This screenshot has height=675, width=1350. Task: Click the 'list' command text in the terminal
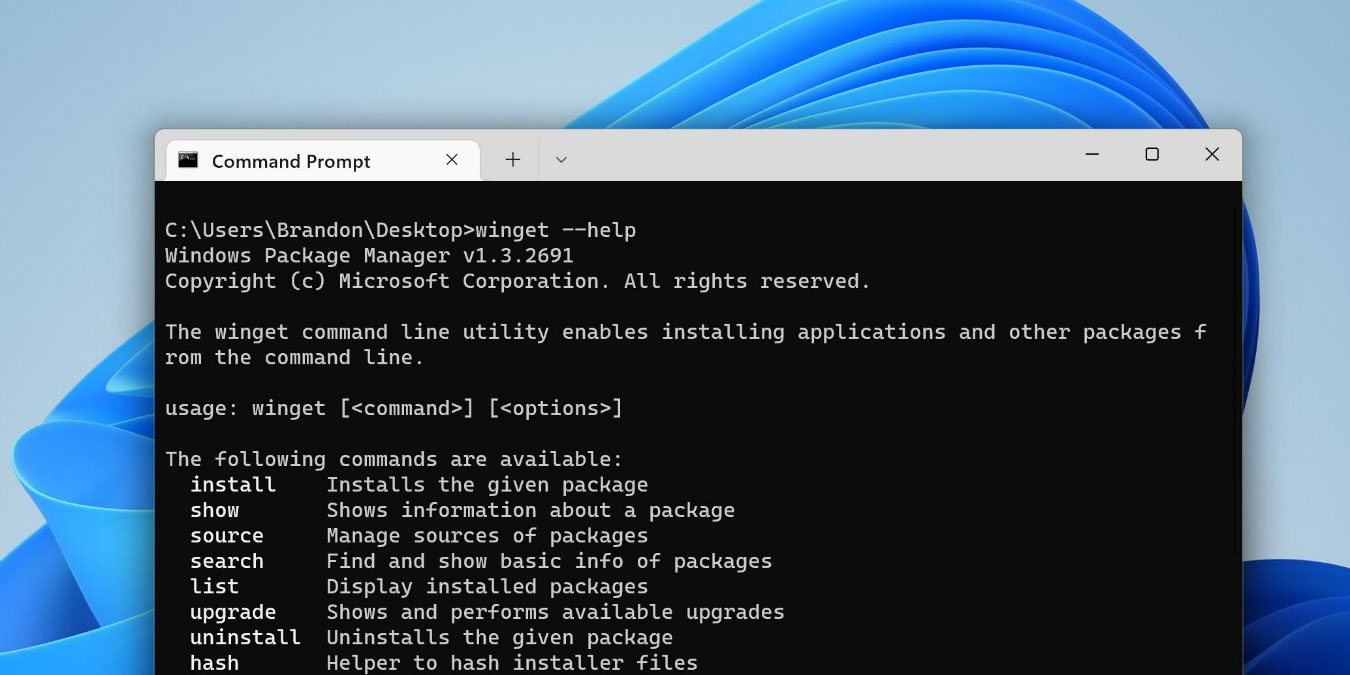pos(214,586)
